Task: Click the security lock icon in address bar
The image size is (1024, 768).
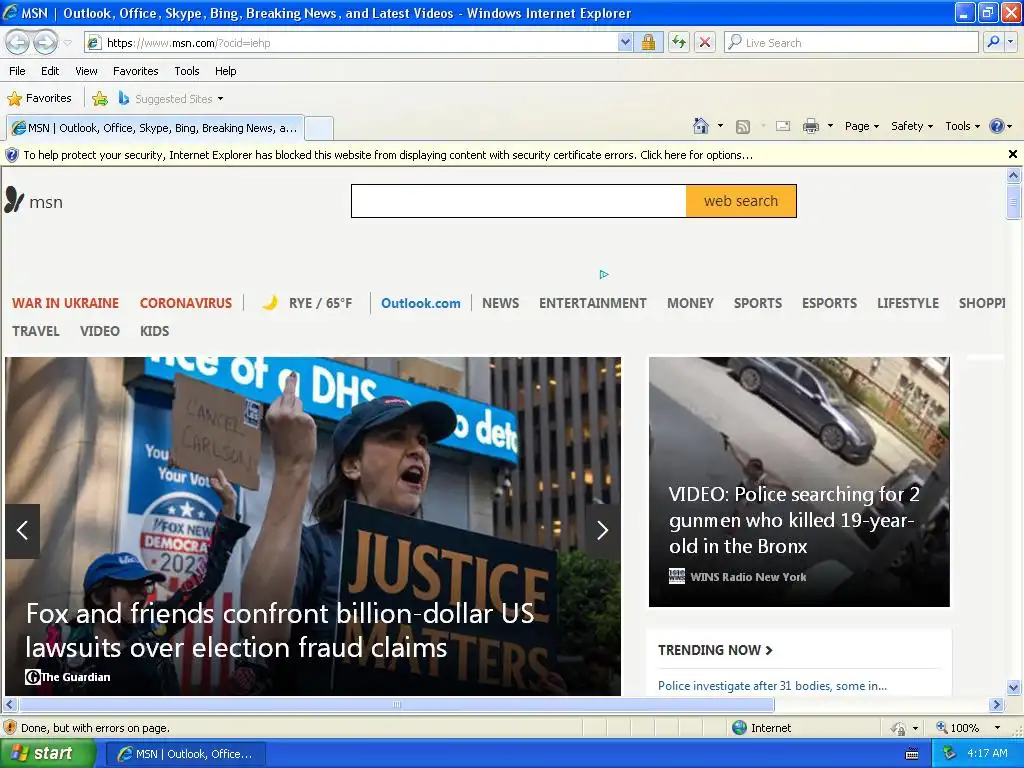Action: [648, 43]
